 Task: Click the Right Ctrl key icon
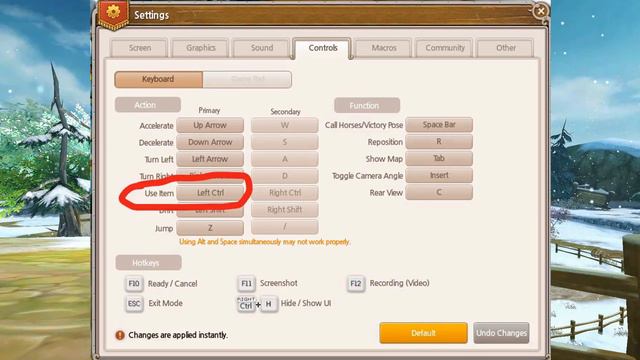click(x=246, y=304)
